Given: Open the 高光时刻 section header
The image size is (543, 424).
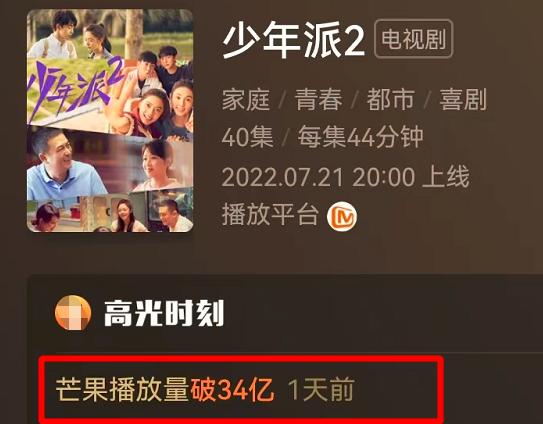Looking at the screenshot, I should coord(164,313).
